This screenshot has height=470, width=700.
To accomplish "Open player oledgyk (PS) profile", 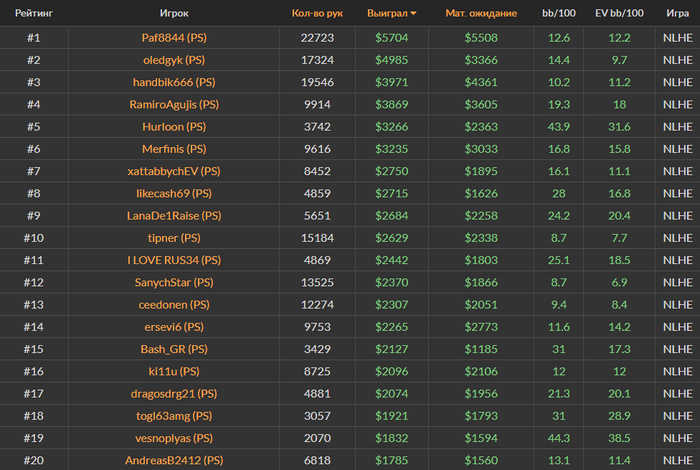I will 174,60.
